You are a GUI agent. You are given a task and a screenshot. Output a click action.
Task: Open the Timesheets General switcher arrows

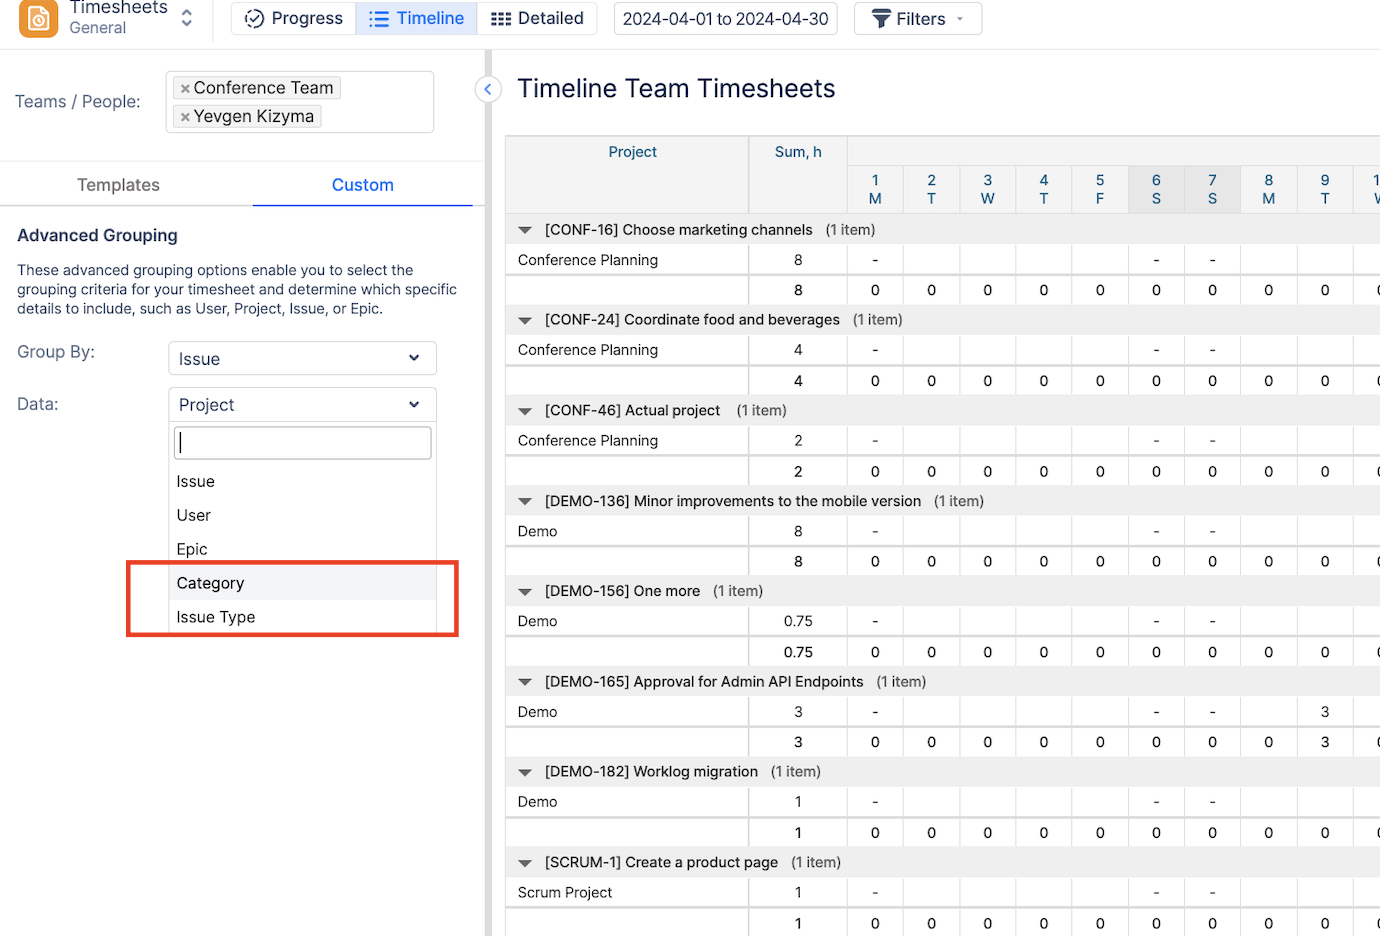pyautogui.click(x=186, y=18)
